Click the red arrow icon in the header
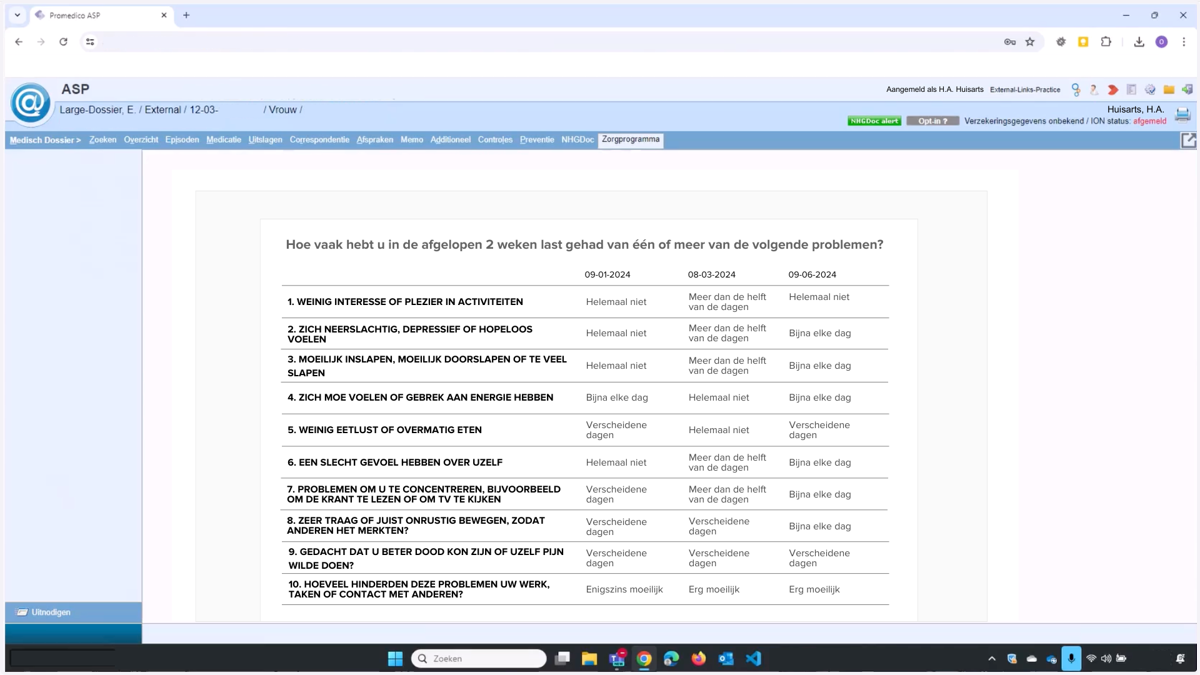Screen dimensions: 1200x675 [1113, 90]
